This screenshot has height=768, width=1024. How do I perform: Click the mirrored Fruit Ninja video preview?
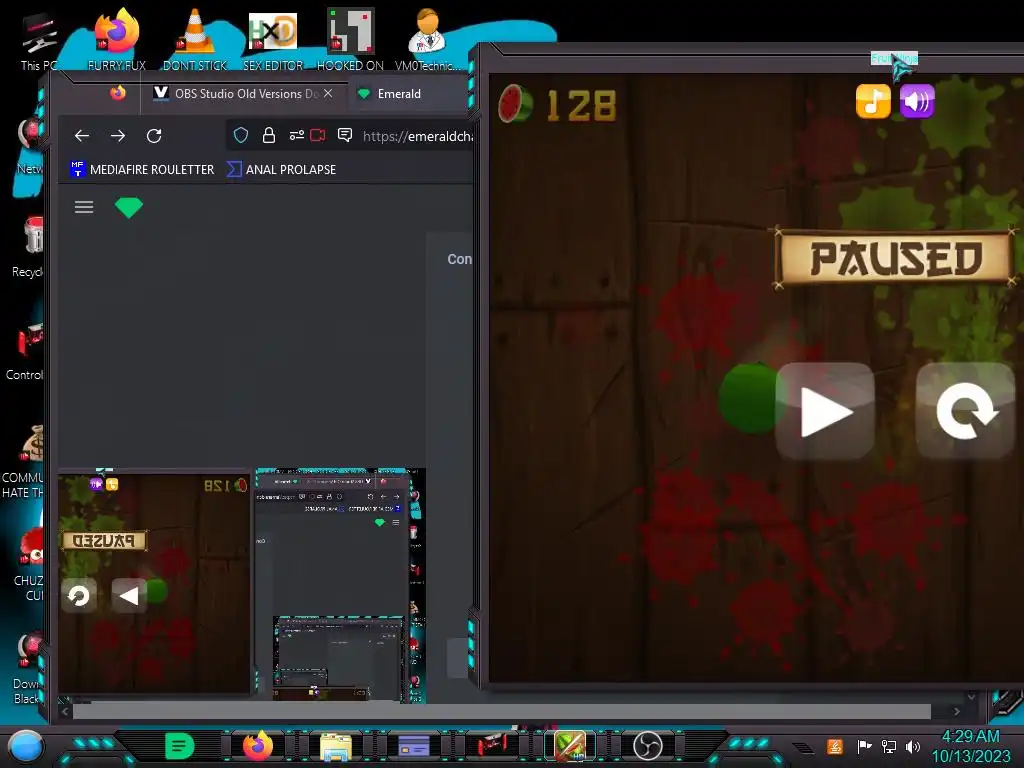click(154, 584)
